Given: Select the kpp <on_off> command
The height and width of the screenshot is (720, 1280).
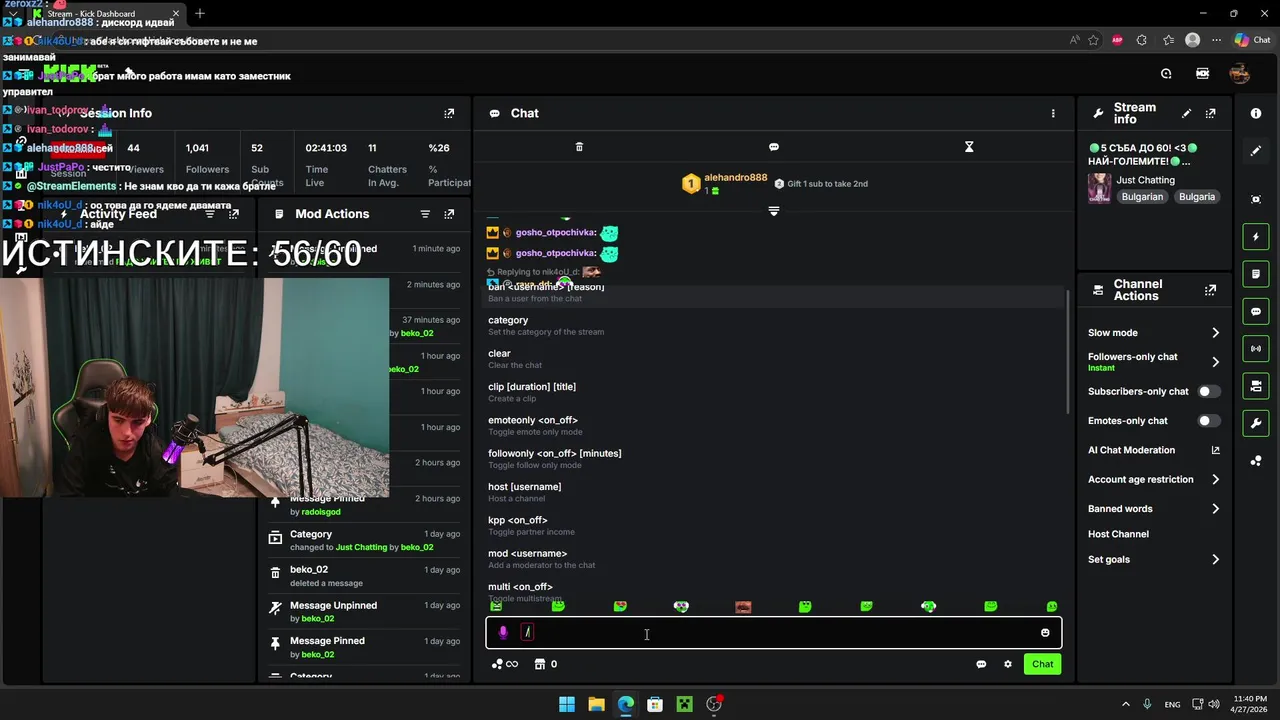Looking at the screenshot, I should [774, 525].
